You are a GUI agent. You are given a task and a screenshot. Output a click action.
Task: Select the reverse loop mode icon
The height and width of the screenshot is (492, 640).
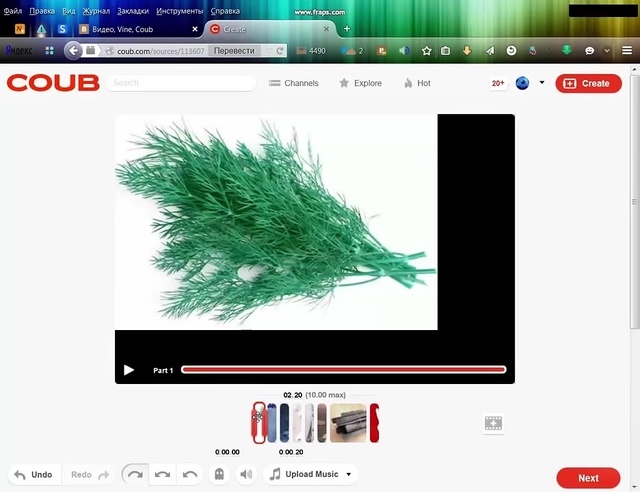pyautogui.click(x=189, y=474)
